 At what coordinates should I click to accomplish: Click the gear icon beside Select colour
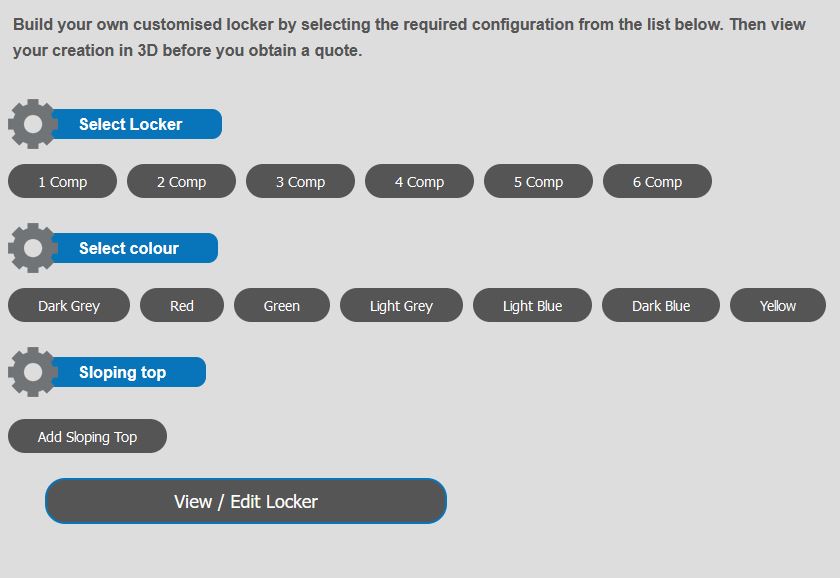coord(33,248)
